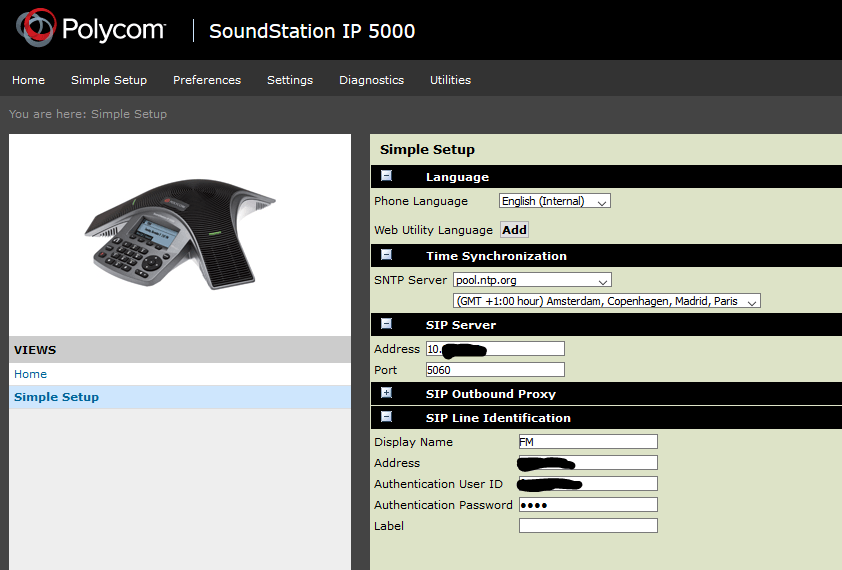Click the Polycom logo
Viewport: 842px width, 570px height.
[x=90, y=28]
